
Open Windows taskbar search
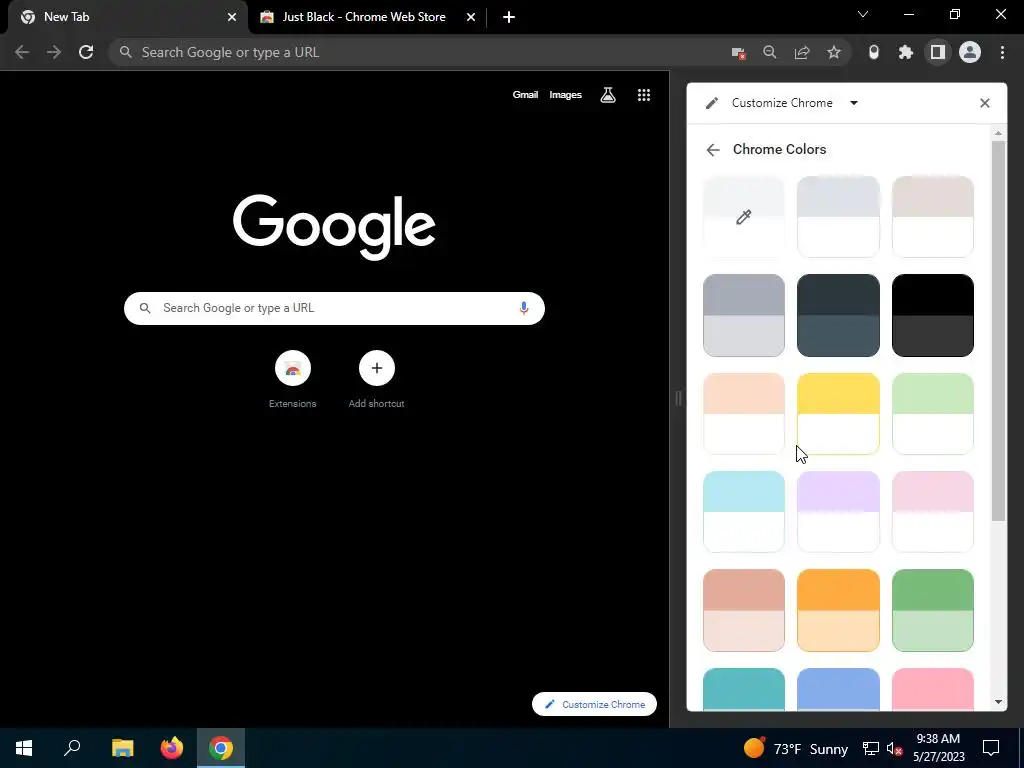pyautogui.click(x=72, y=748)
